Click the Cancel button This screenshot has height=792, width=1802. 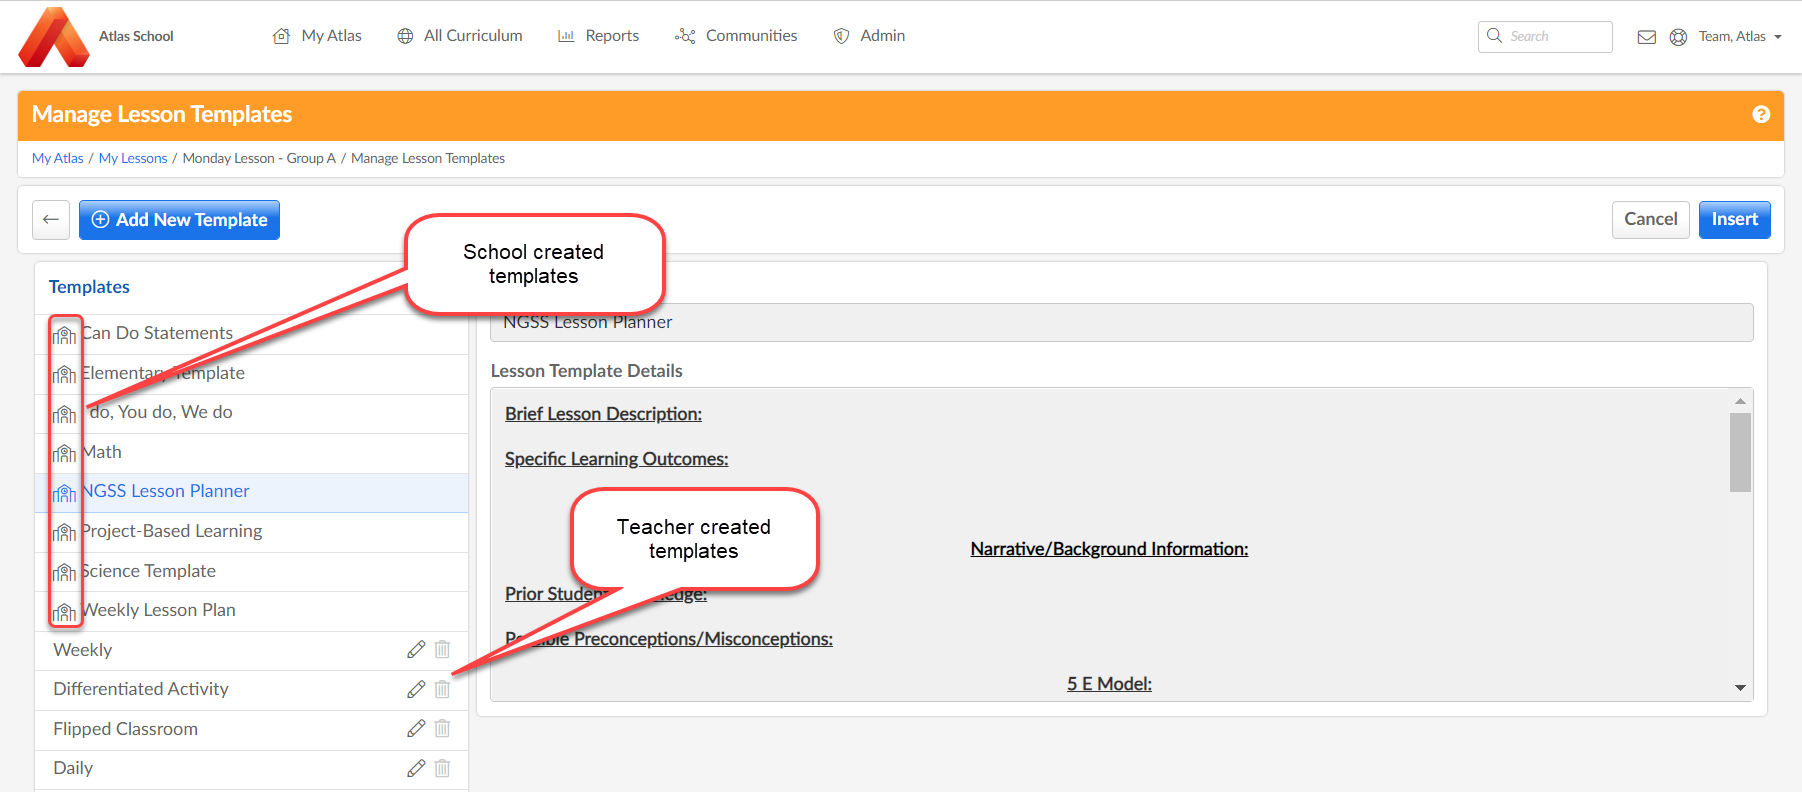pos(1651,220)
